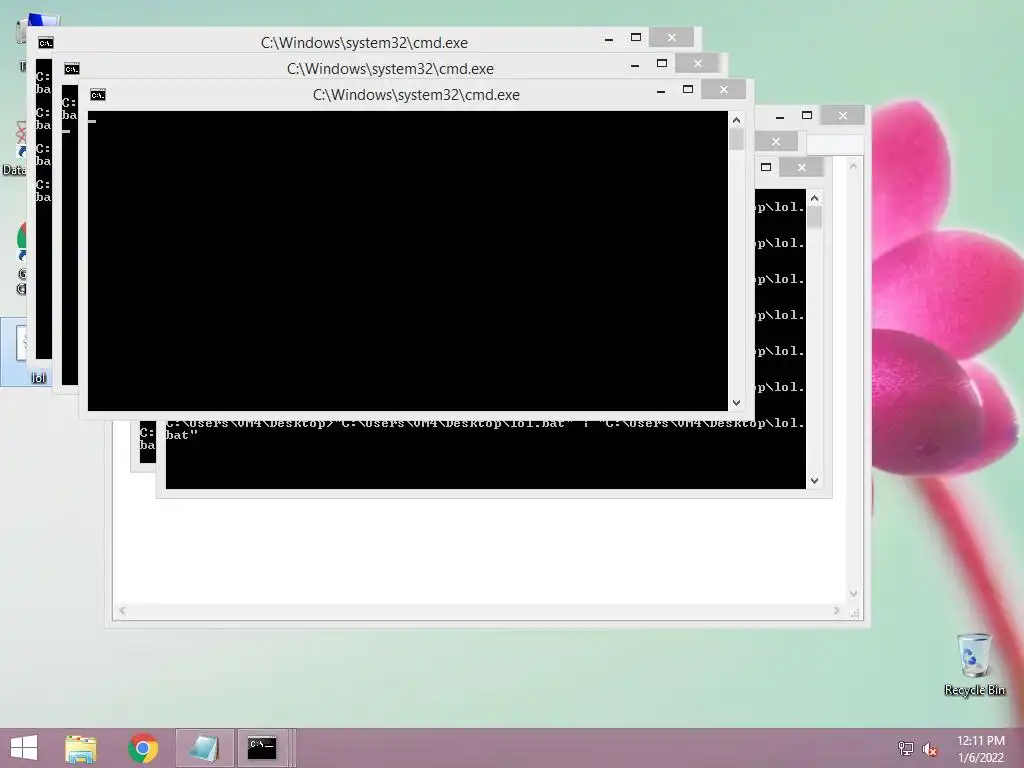Close the Notepad window behind the consoles
Image resolution: width=1024 pixels, height=768 pixels.
coord(842,116)
